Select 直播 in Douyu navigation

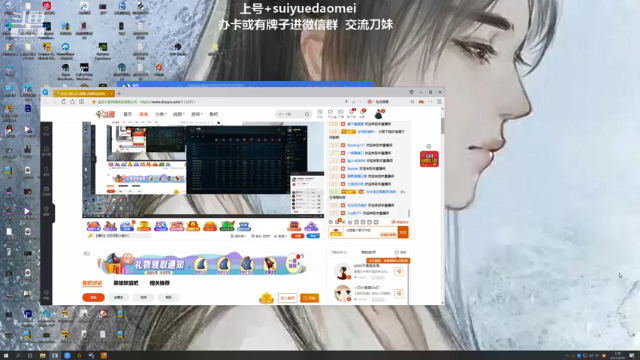[x=144, y=114]
